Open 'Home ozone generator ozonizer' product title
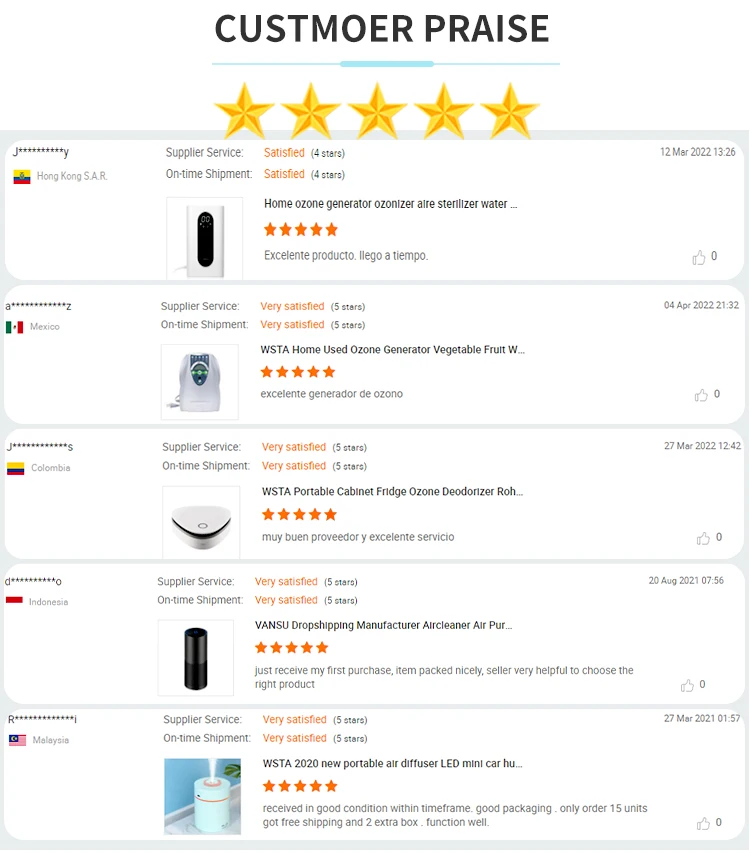The height and width of the screenshot is (853, 750). tap(391, 204)
